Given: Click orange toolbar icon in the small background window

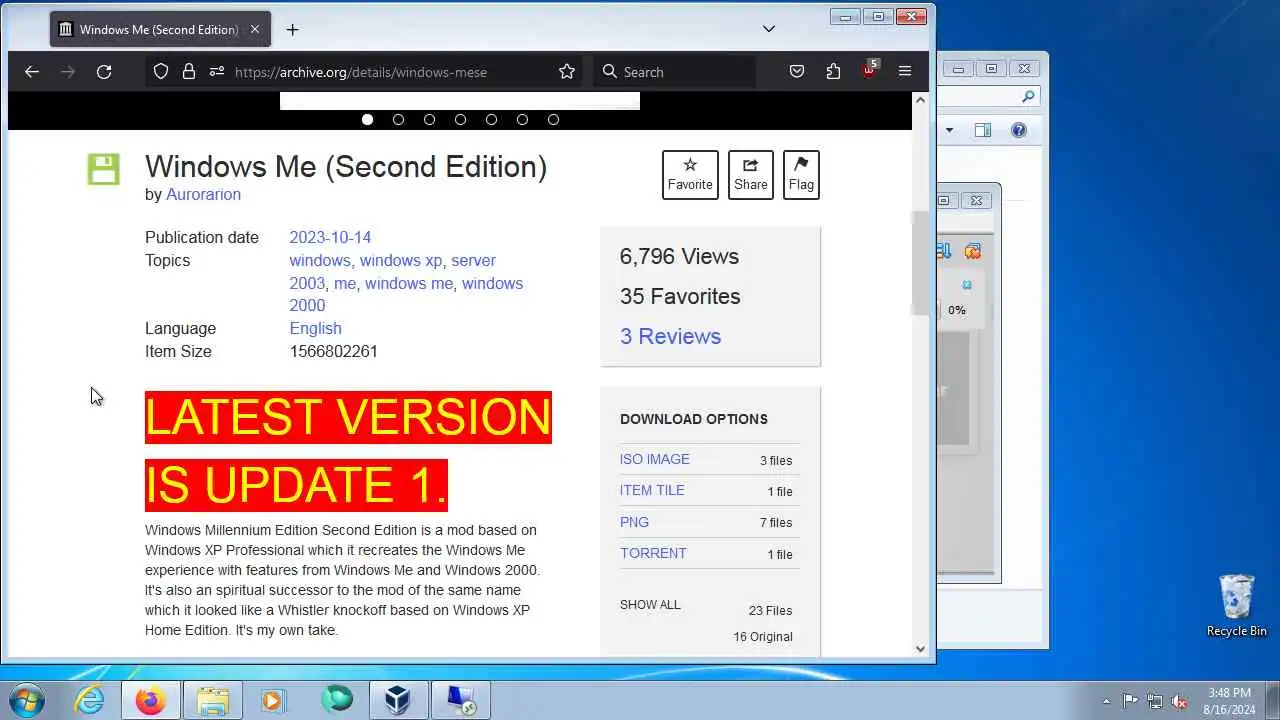Looking at the screenshot, I should (972, 251).
